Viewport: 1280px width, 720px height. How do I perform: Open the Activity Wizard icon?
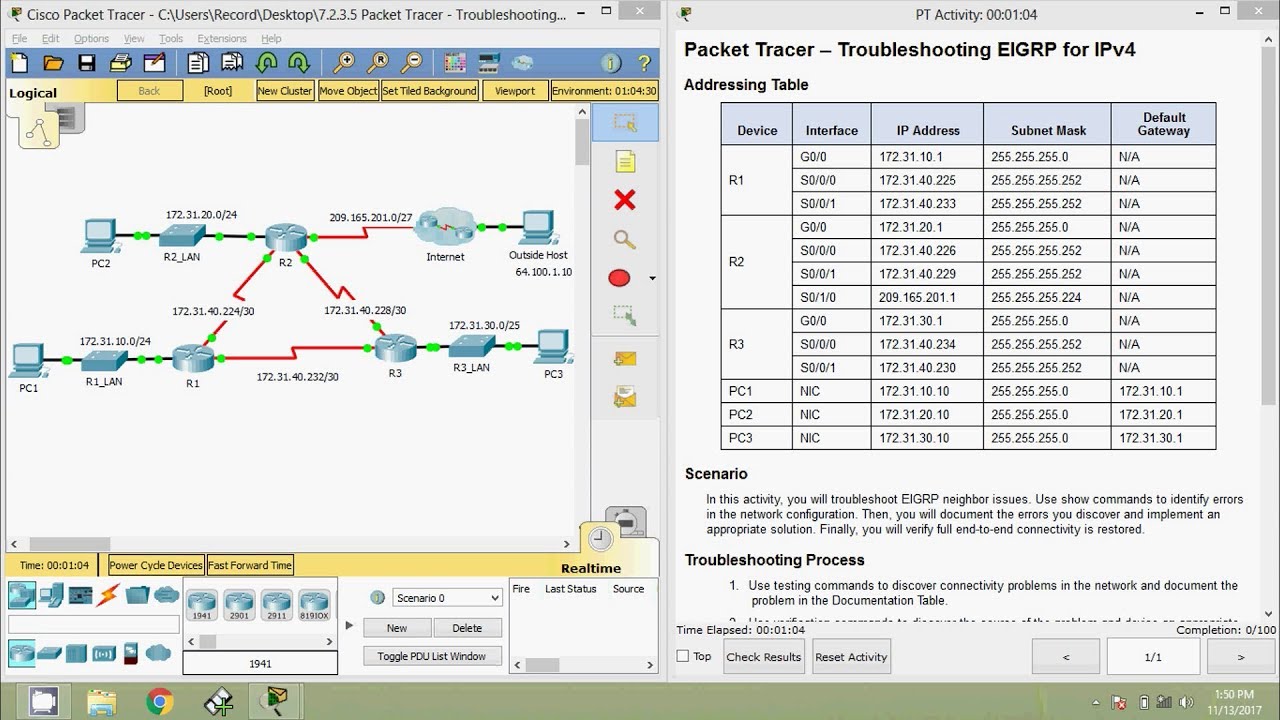click(154, 63)
